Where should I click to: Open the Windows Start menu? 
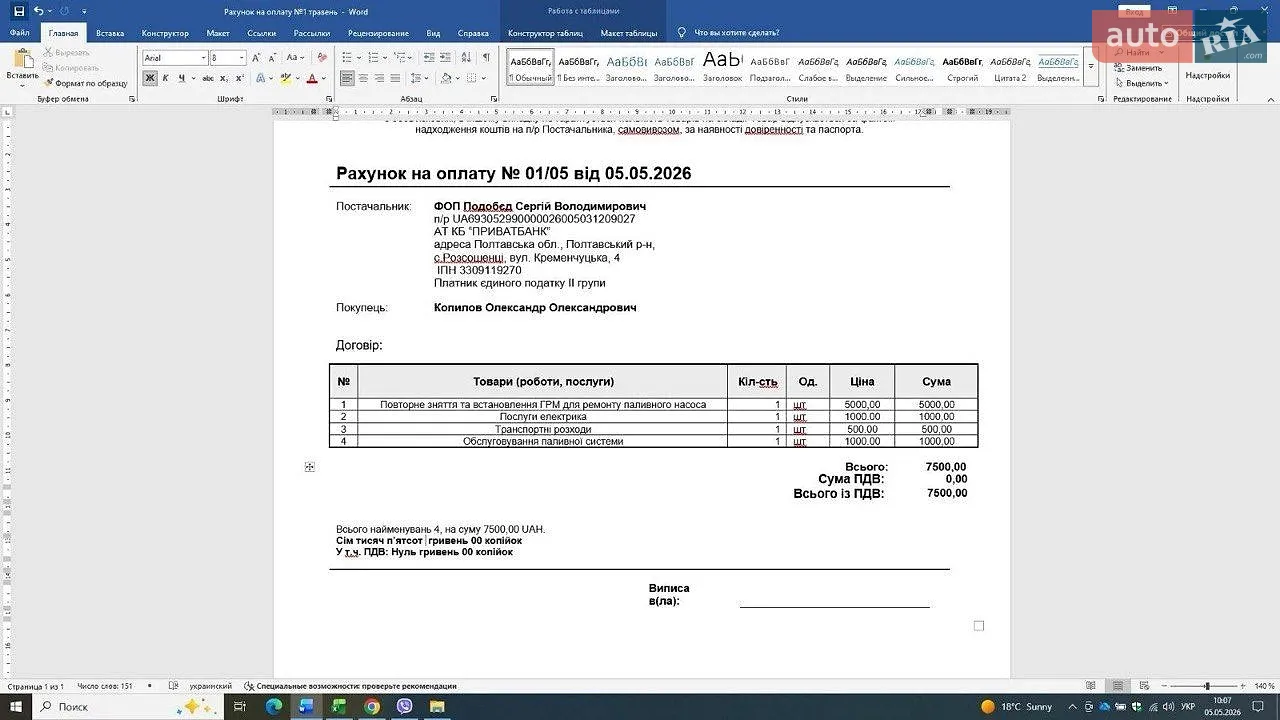16,706
